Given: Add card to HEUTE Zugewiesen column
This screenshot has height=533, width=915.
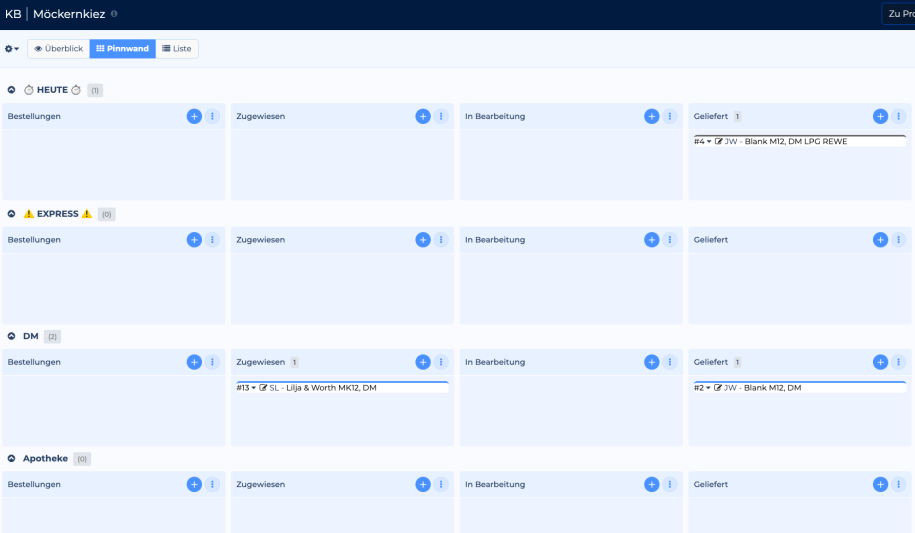Looking at the screenshot, I should (x=423, y=116).
